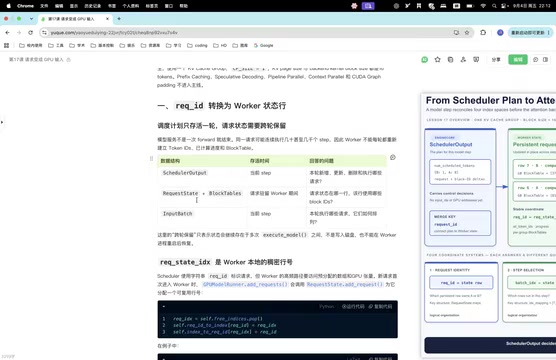Image resolution: width=556 pixels, height=360 pixels.
Task: Click the presentation mode icon in Yuque header
Action: coord(476,60)
